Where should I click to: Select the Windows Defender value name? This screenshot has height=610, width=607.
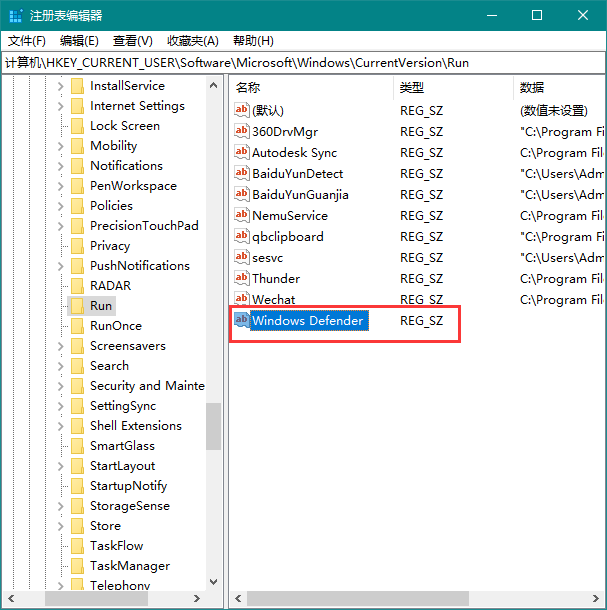click(309, 321)
